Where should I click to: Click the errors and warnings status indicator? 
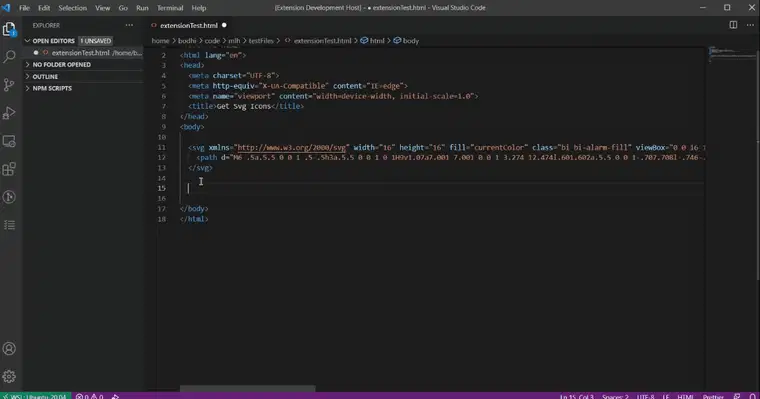[89, 396]
